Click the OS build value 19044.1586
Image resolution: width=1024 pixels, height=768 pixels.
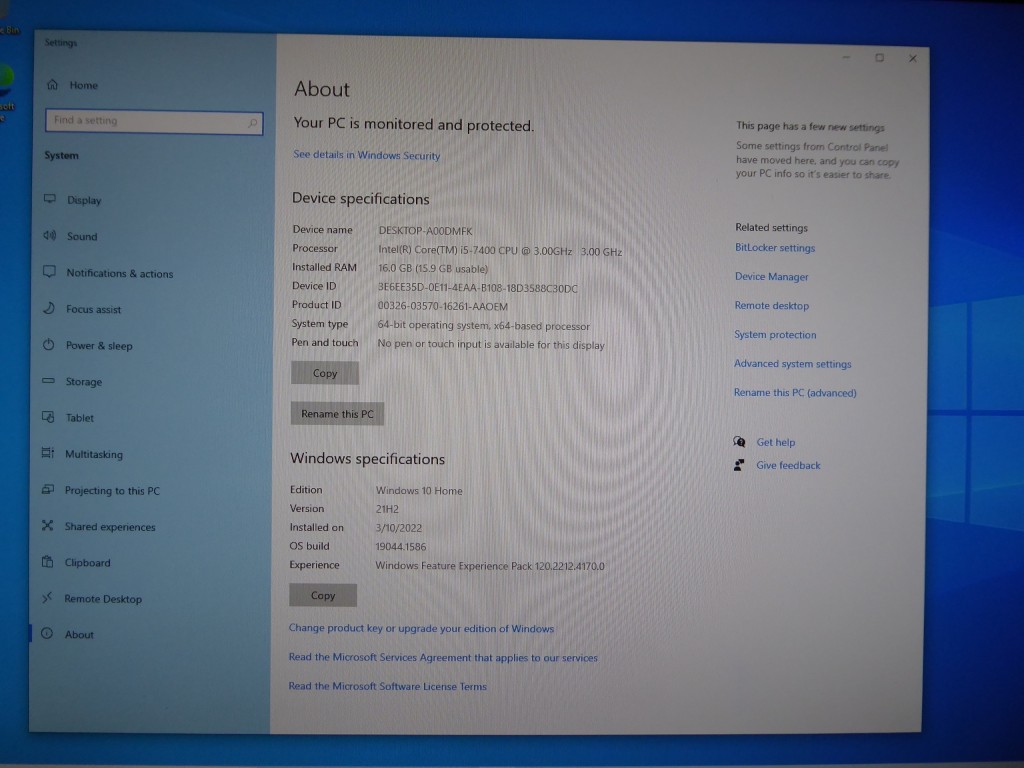tap(400, 547)
